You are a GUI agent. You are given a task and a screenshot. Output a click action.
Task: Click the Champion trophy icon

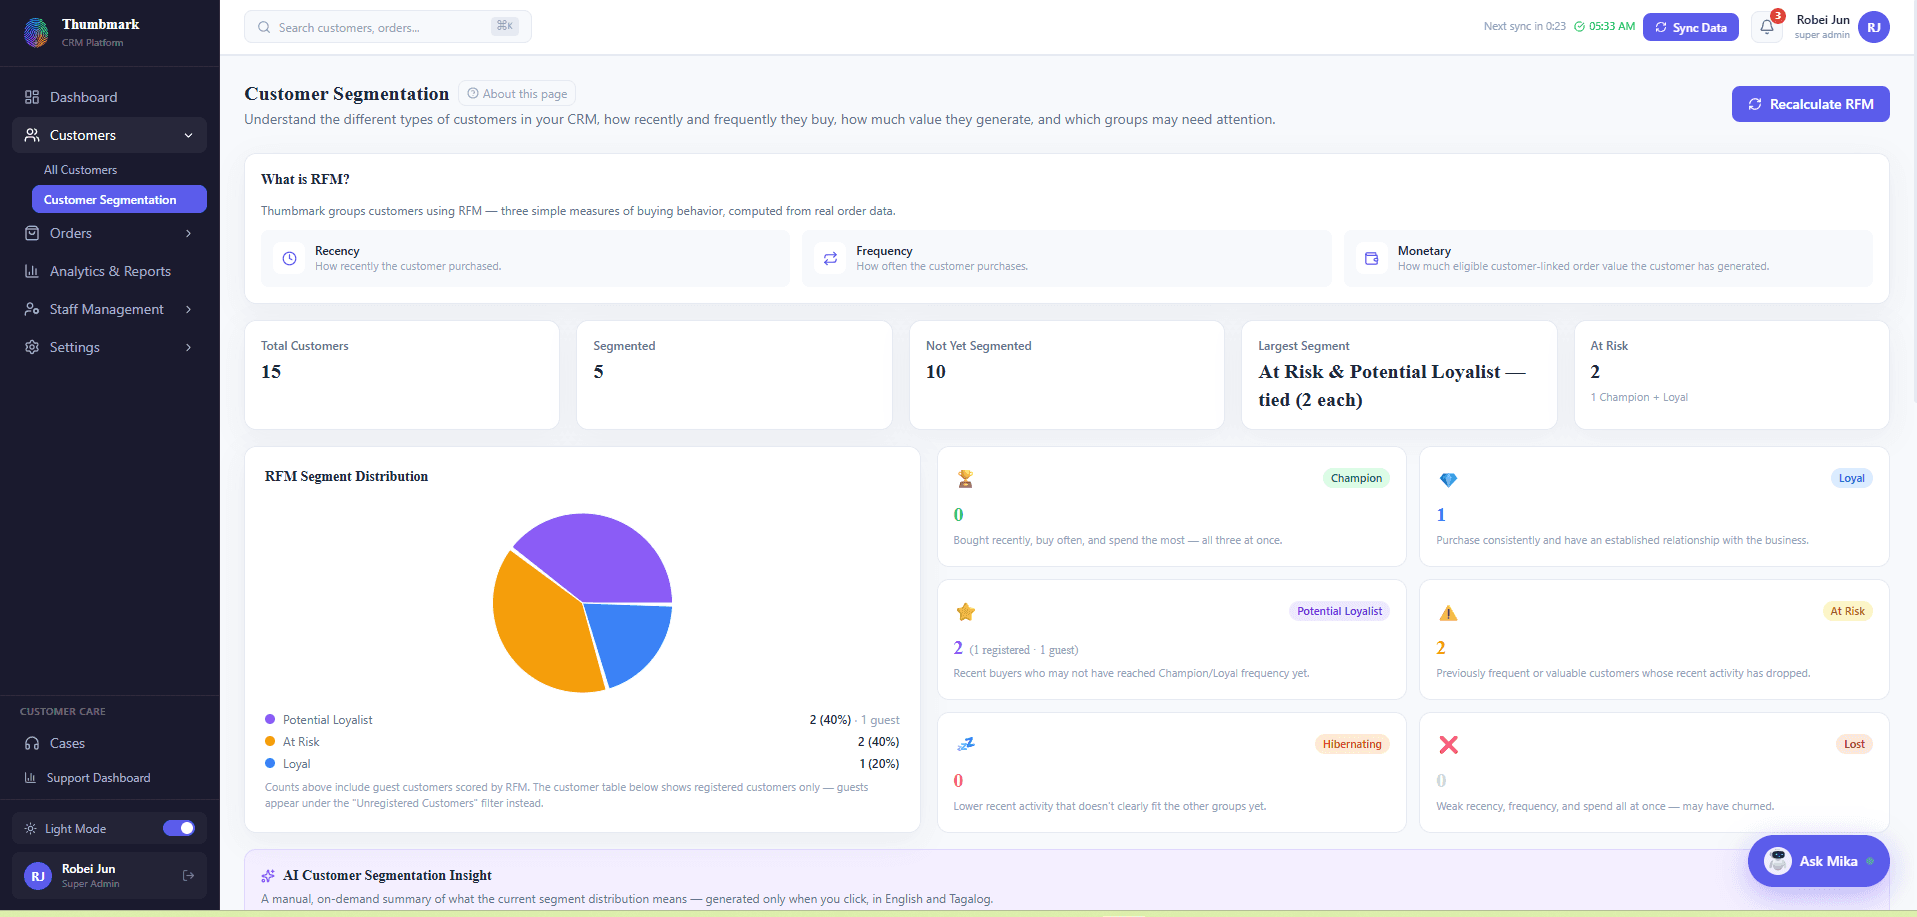(965, 479)
